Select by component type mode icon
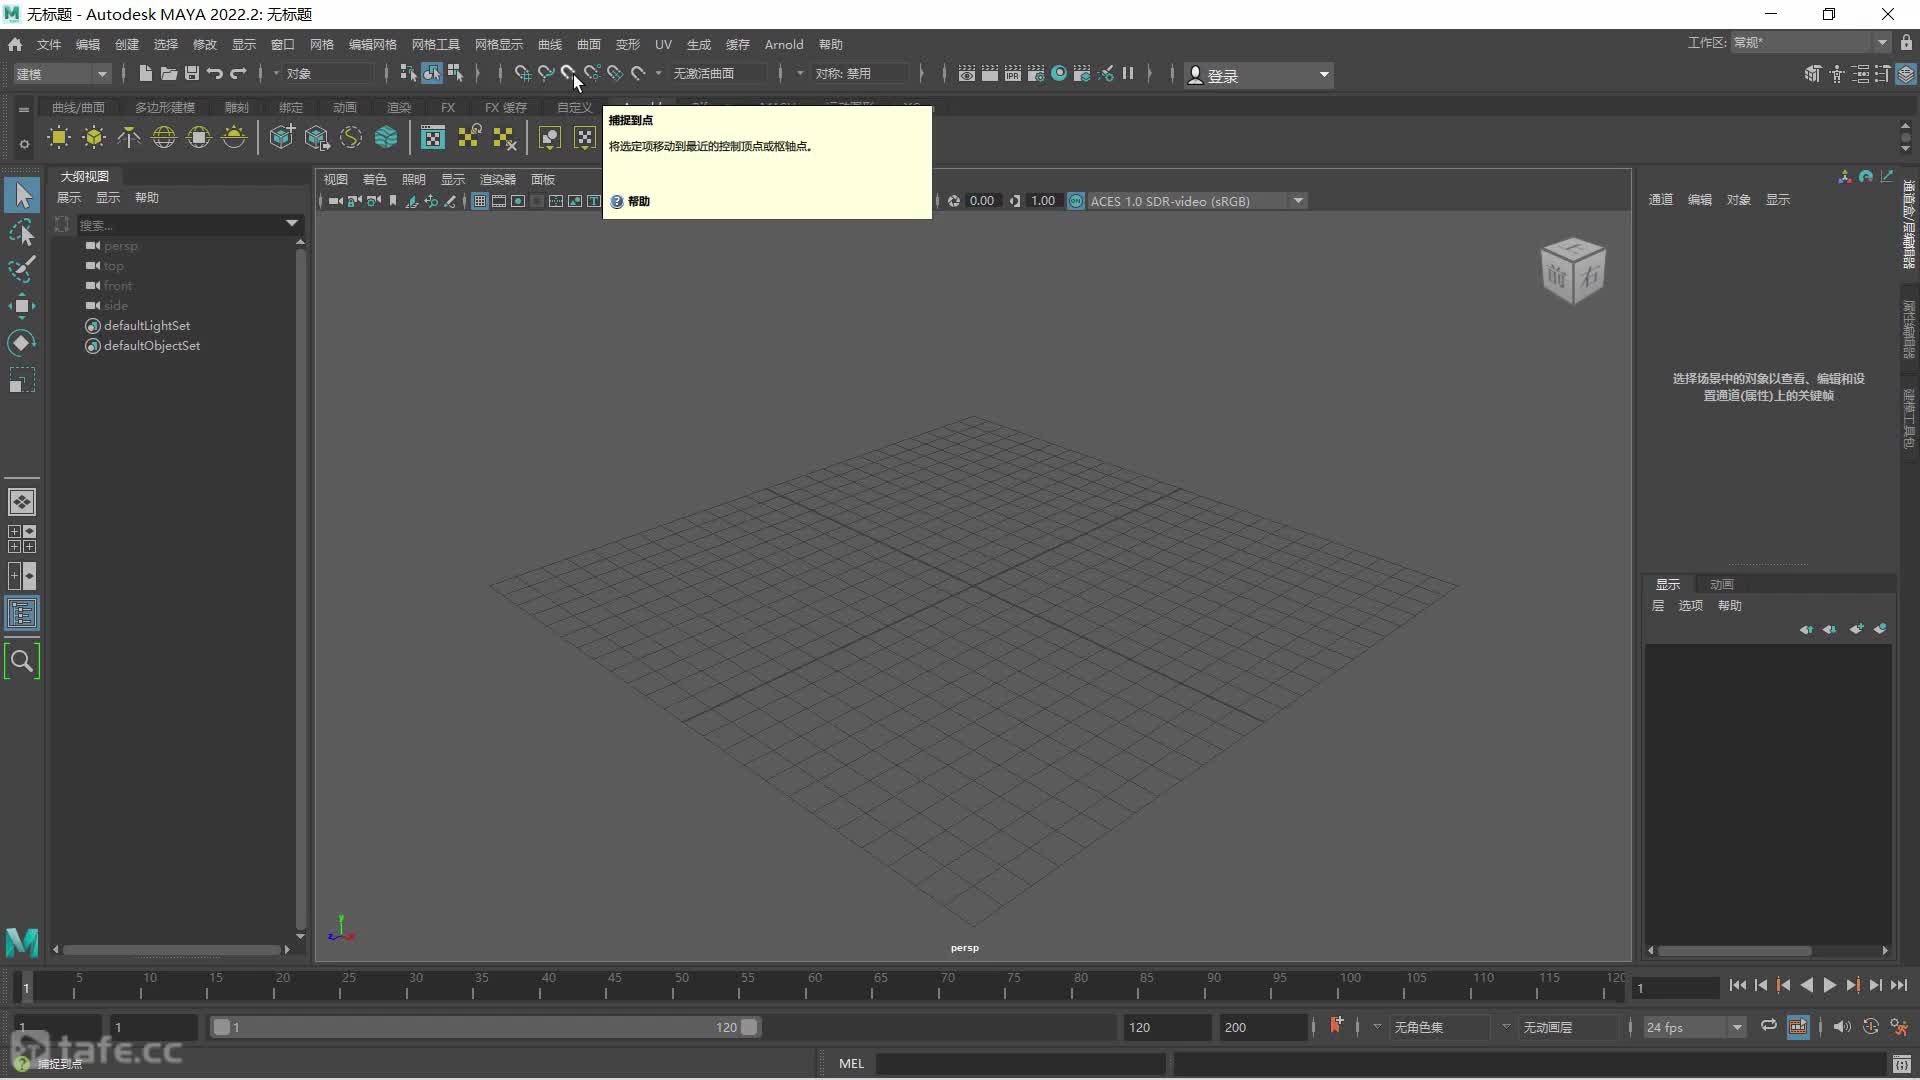This screenshot has width=1920, height=1080. 455,73
